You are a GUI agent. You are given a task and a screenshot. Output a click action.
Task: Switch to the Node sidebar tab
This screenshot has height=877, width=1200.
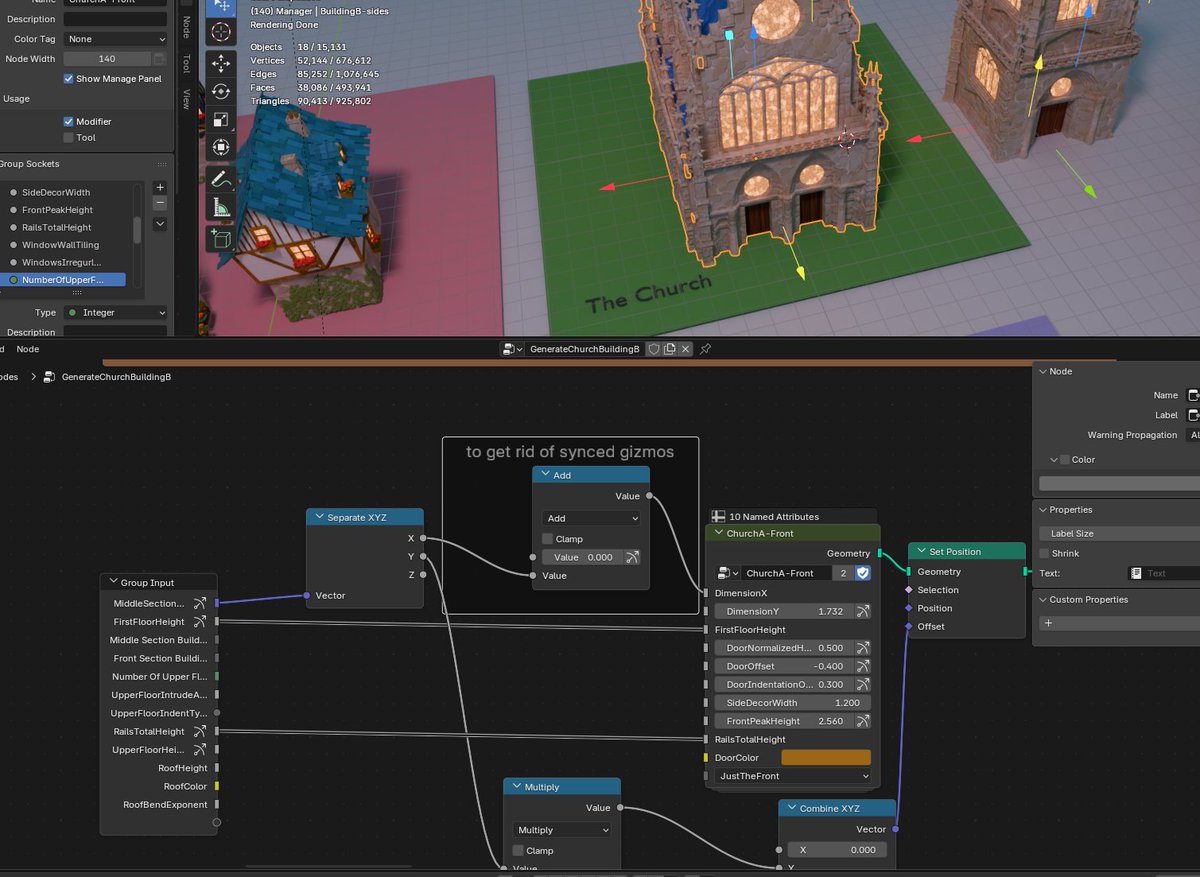pyautogui.click(x=186, y=27)
